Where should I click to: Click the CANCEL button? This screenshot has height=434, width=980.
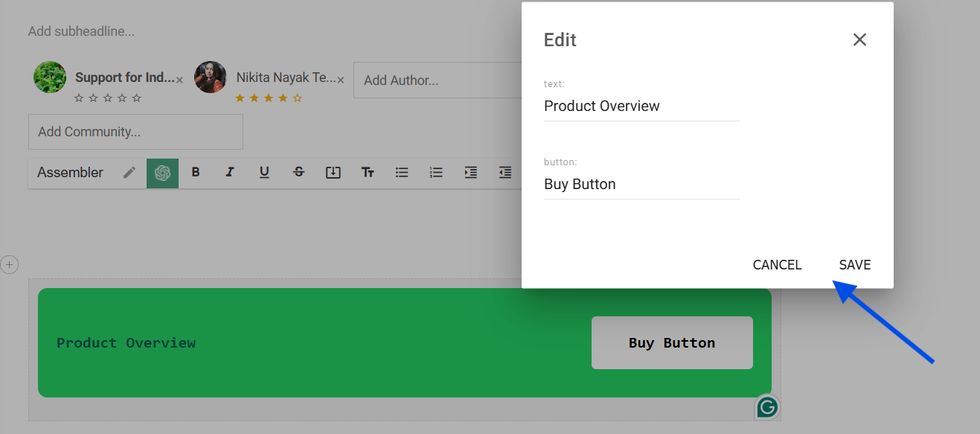click(777, 265)
